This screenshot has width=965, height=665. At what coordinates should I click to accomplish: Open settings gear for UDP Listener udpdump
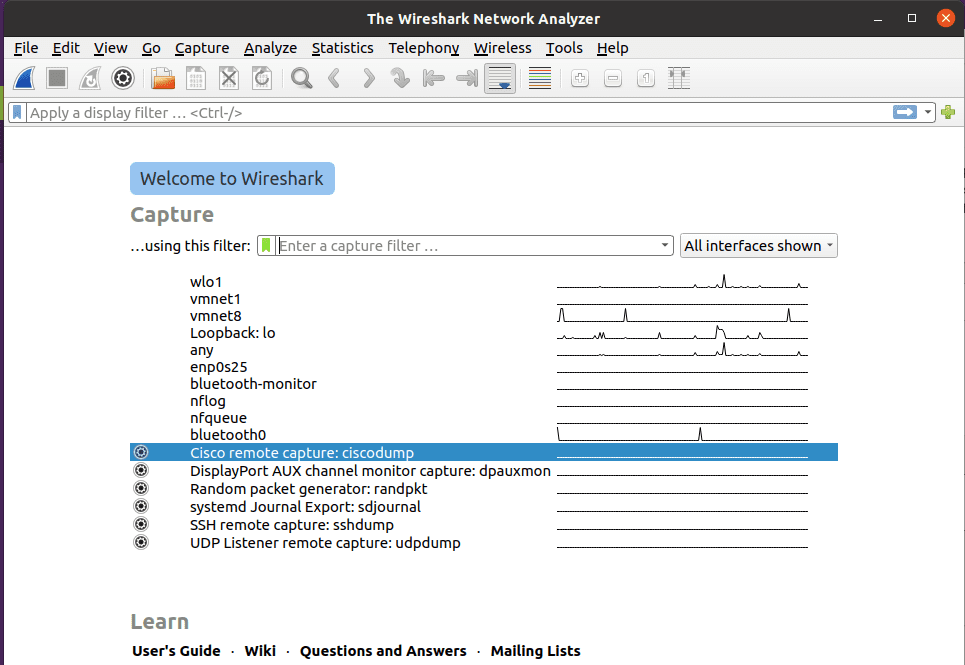(141, 542)
